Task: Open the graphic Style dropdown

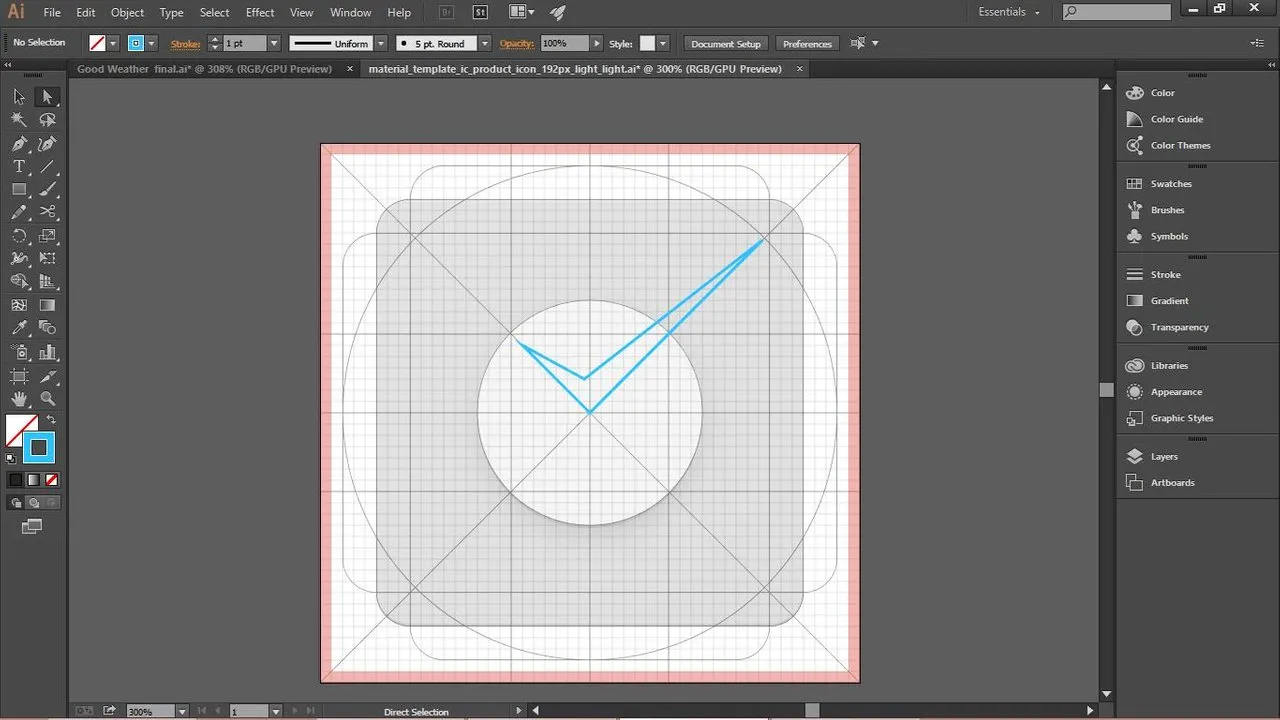Action: click(662, 43)
